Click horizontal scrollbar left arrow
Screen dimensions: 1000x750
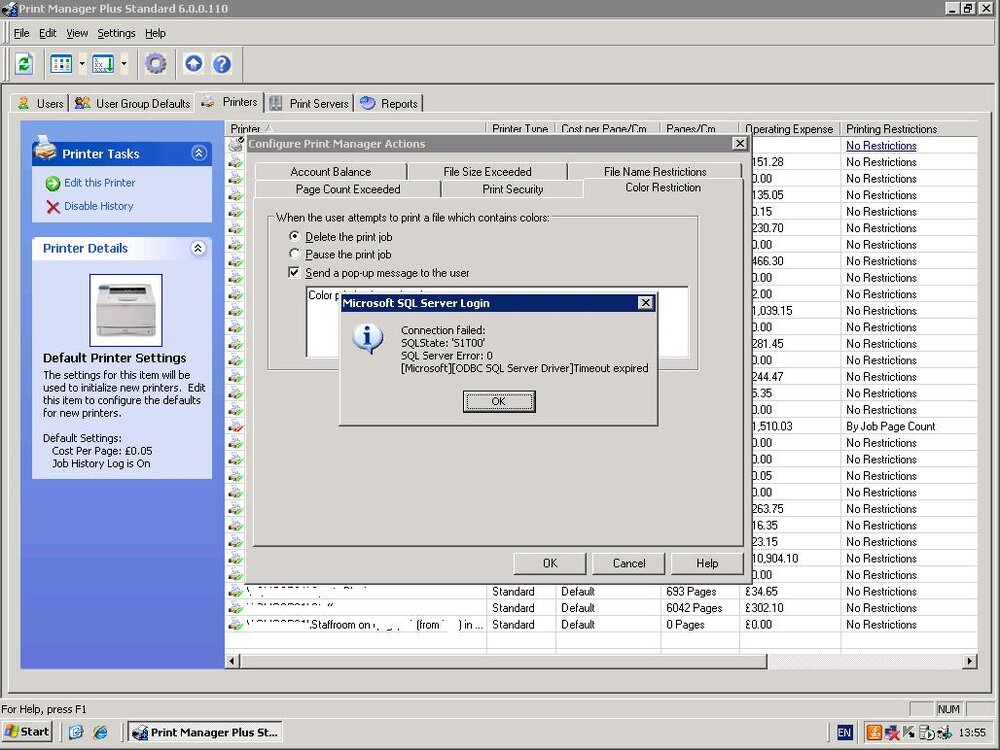pos(233,661)
